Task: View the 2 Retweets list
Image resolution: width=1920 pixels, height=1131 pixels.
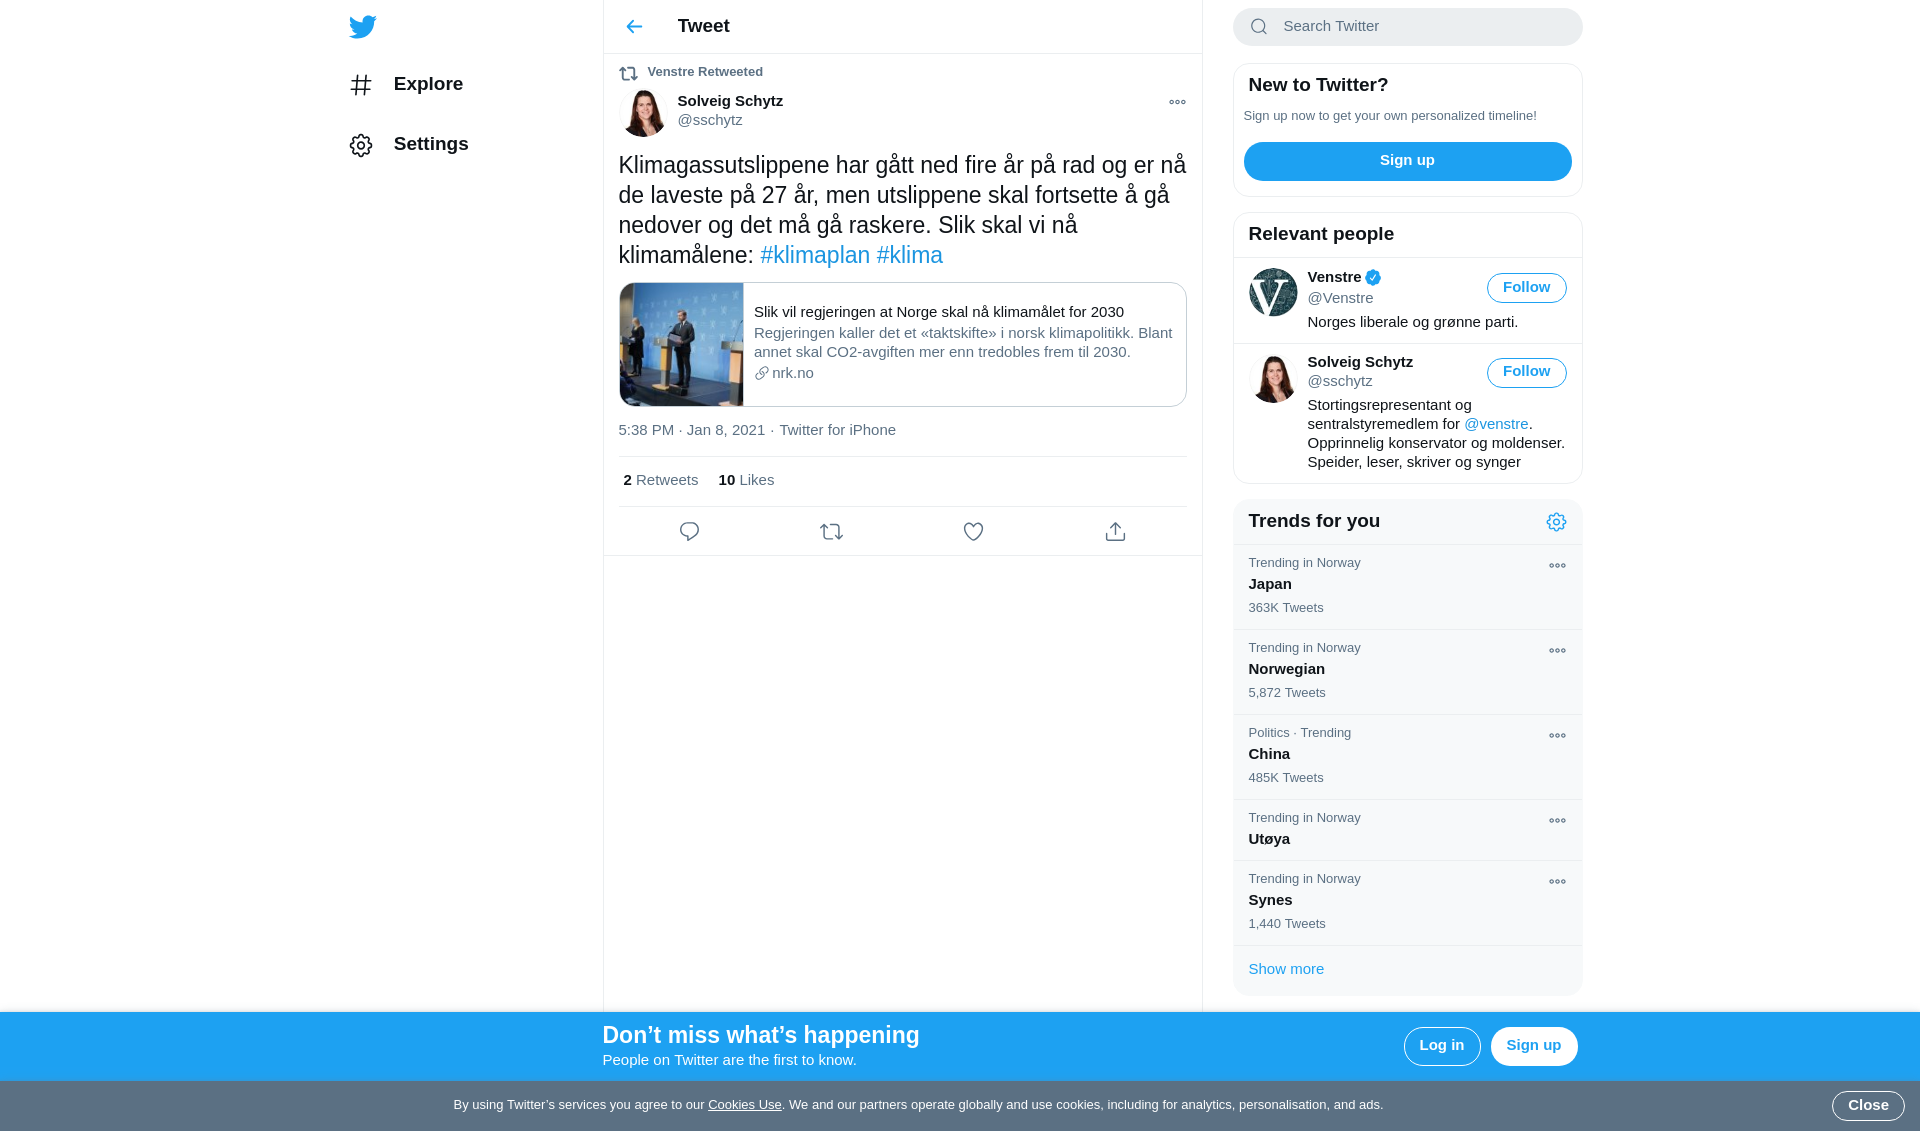Action: pos(660,480)
